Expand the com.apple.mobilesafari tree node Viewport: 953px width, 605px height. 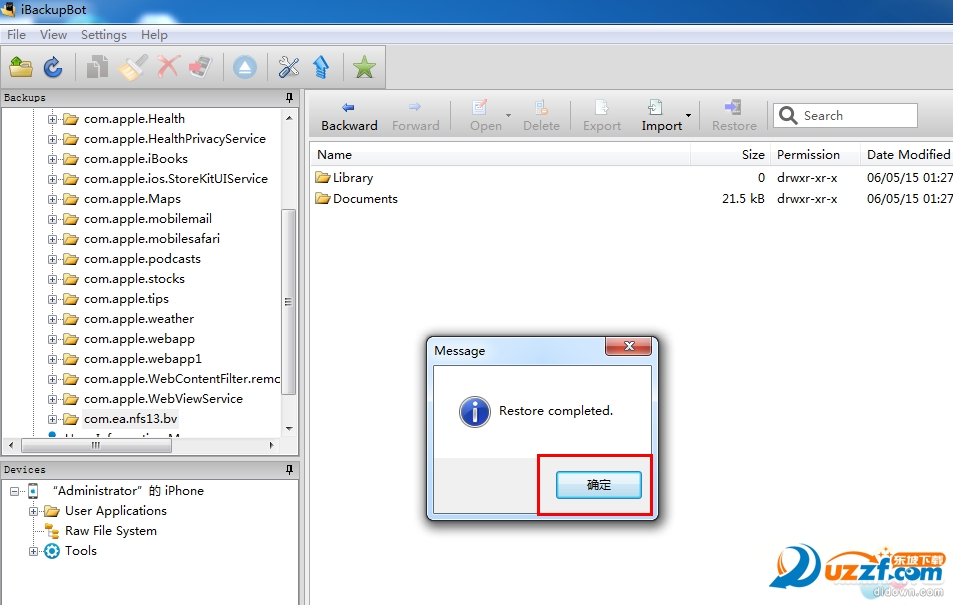coord(52,240)
